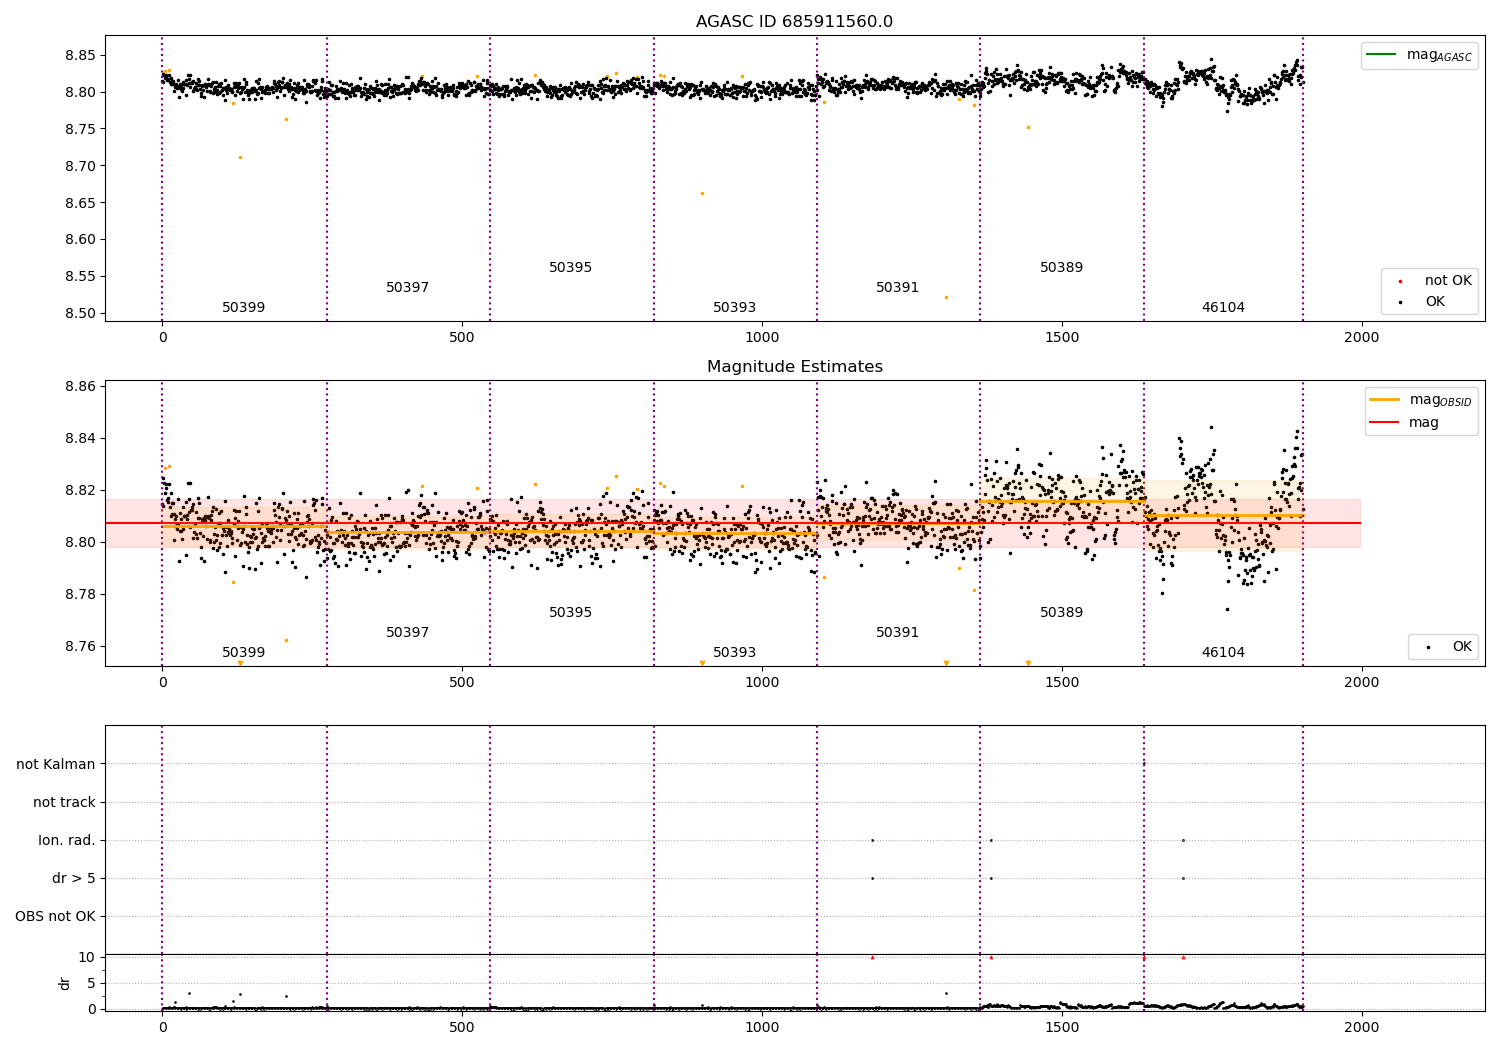The height and width of the screenshot is (1050, 1500).
Task: Click the 8.85 y-axis tick label
Action: point(80,56)
